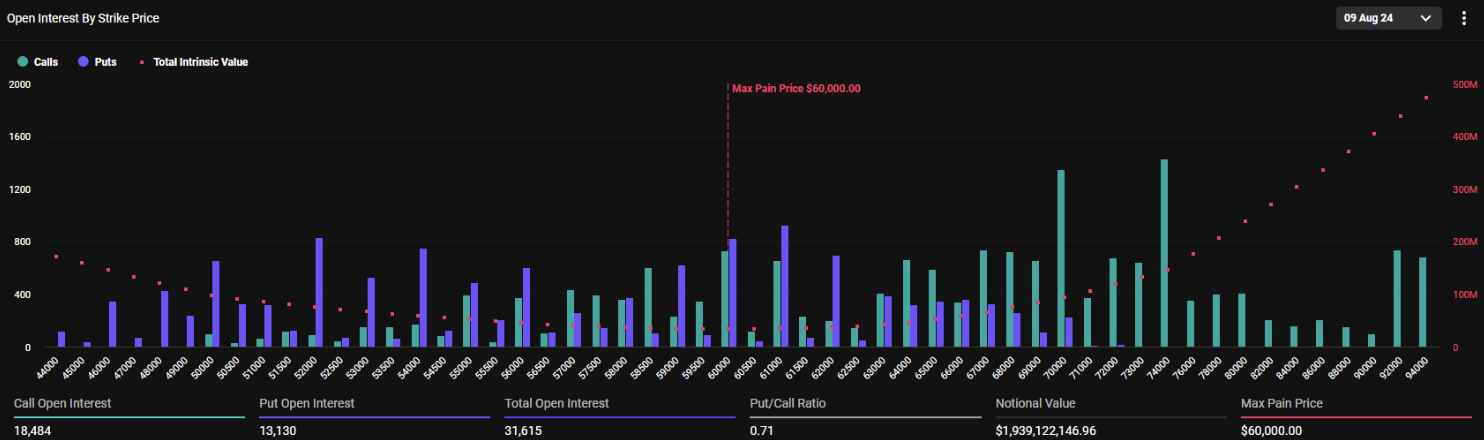Click the teal Calls legend color dot
This screenshot has width=1484, height=440.
(22, 62)
